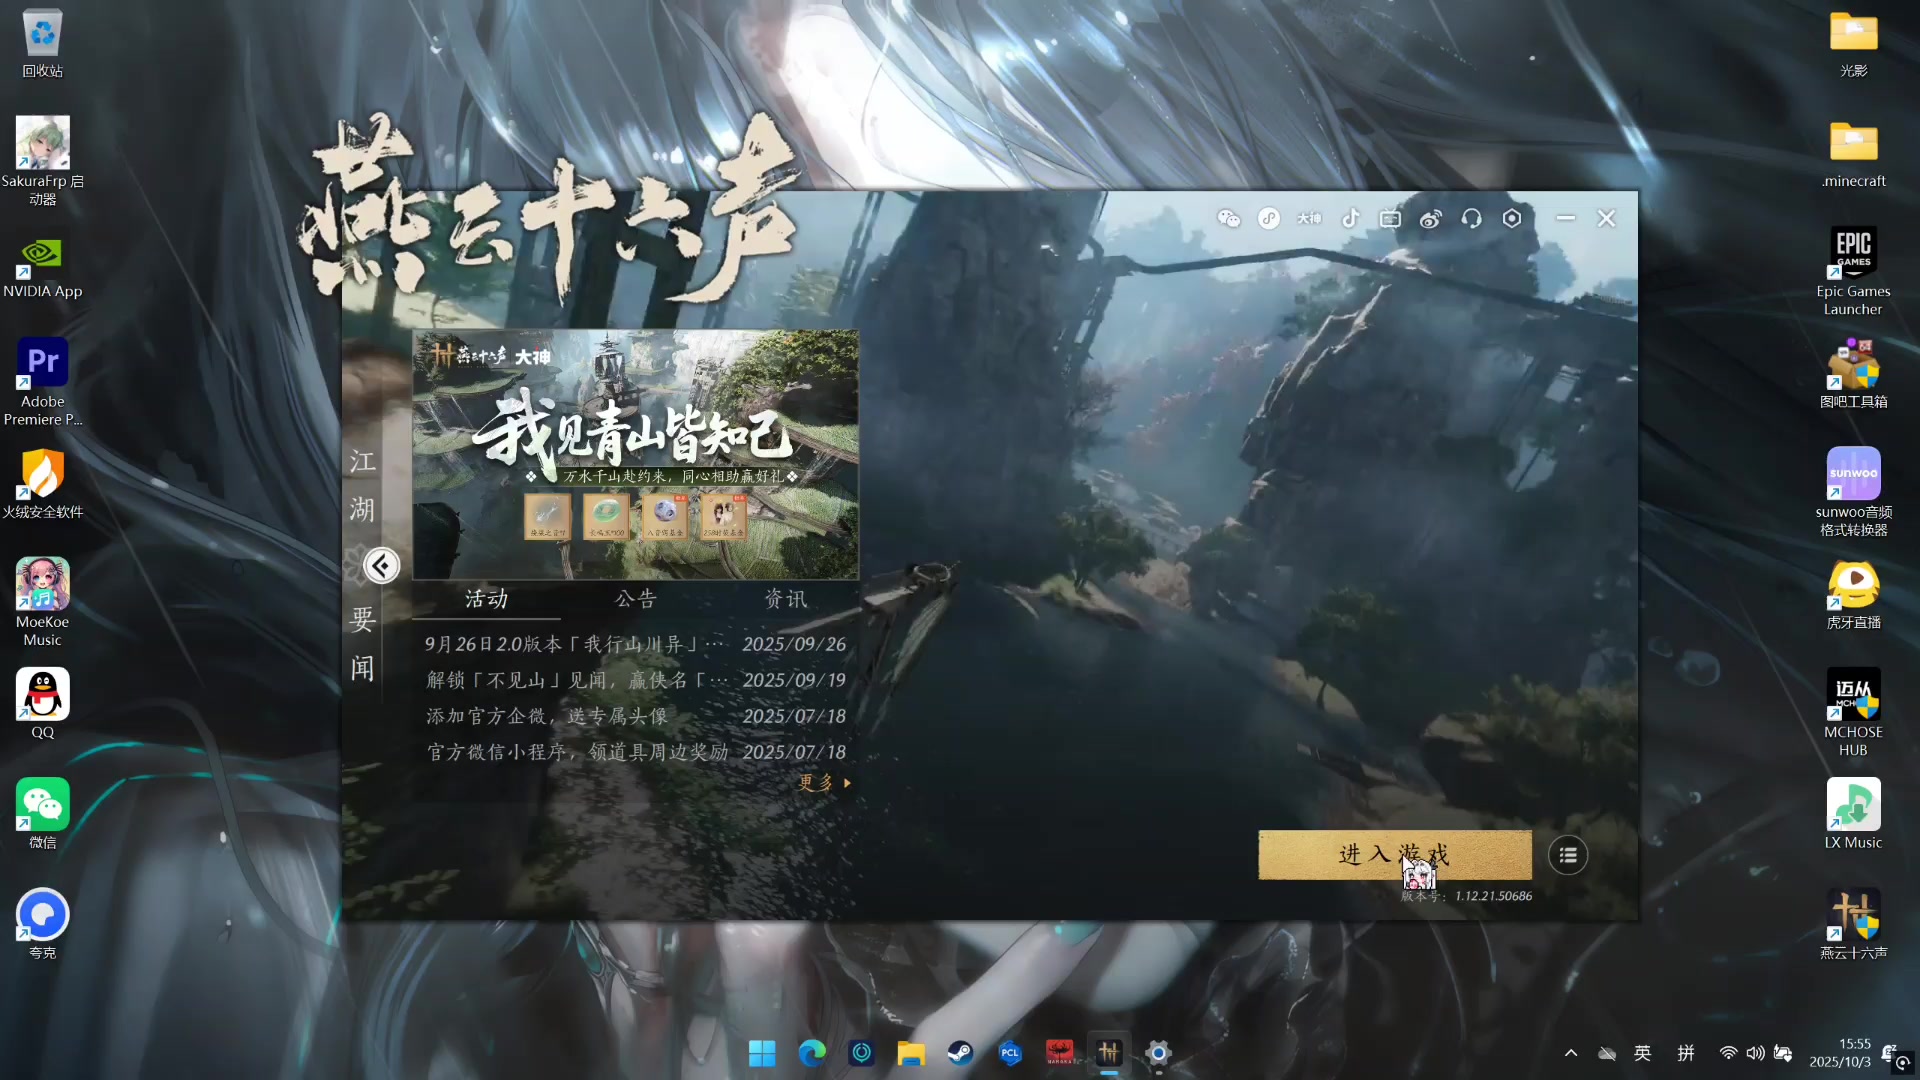Open the 大神 community icon
Image resolution: width=1920 pixels, height=1080 pixels.
tap(1309, 219)
